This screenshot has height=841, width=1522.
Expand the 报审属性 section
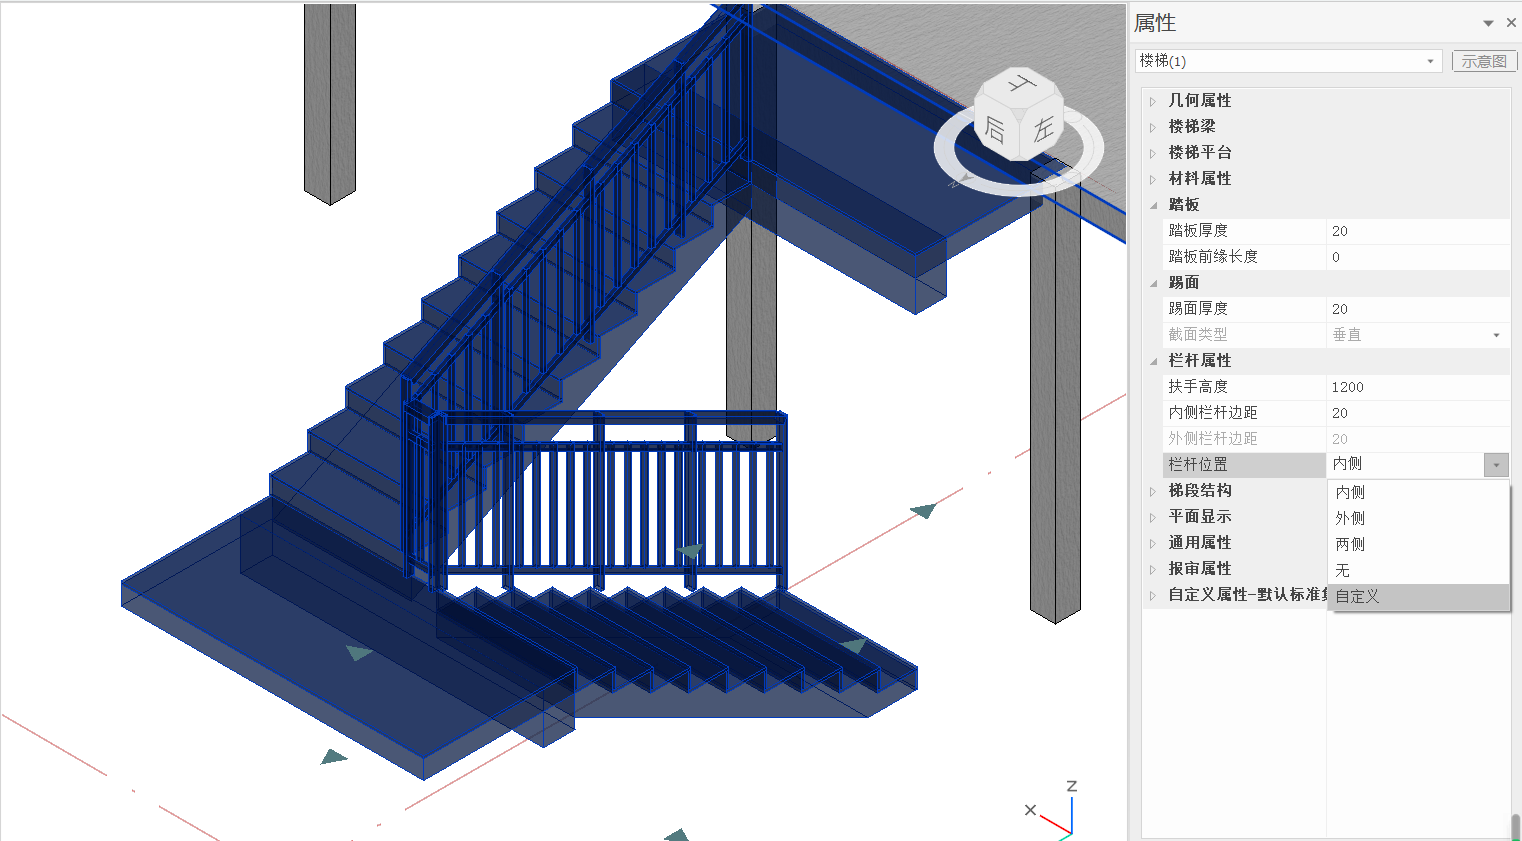click(x=1153, y=569)
